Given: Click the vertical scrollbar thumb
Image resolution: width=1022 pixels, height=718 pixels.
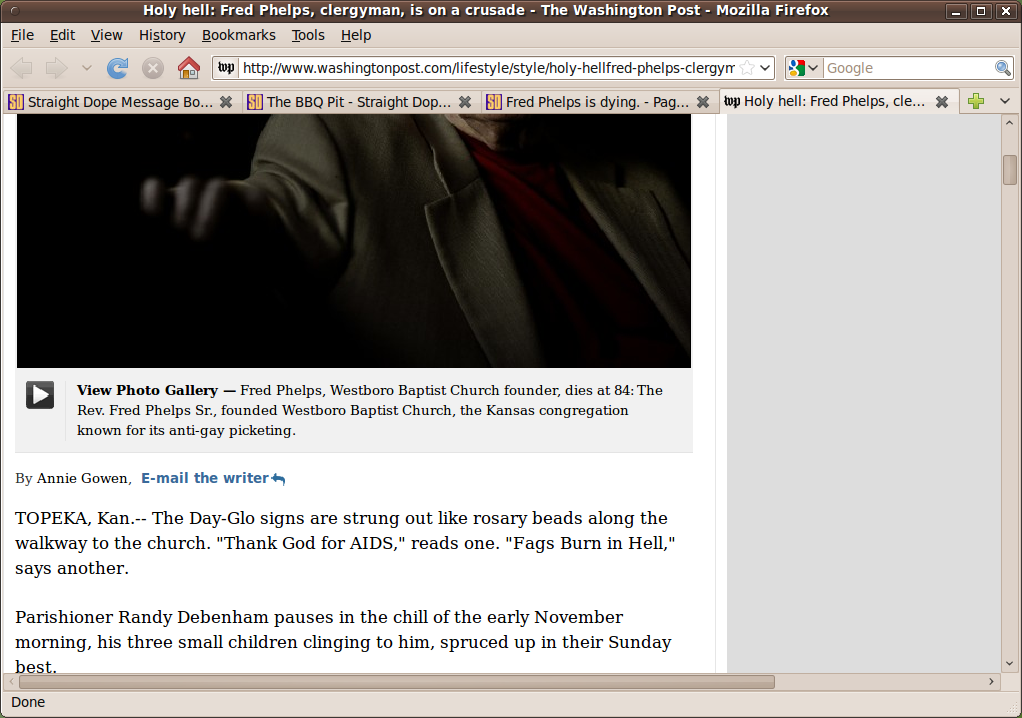Looking at the screenshot, I should coord(1010,170).
